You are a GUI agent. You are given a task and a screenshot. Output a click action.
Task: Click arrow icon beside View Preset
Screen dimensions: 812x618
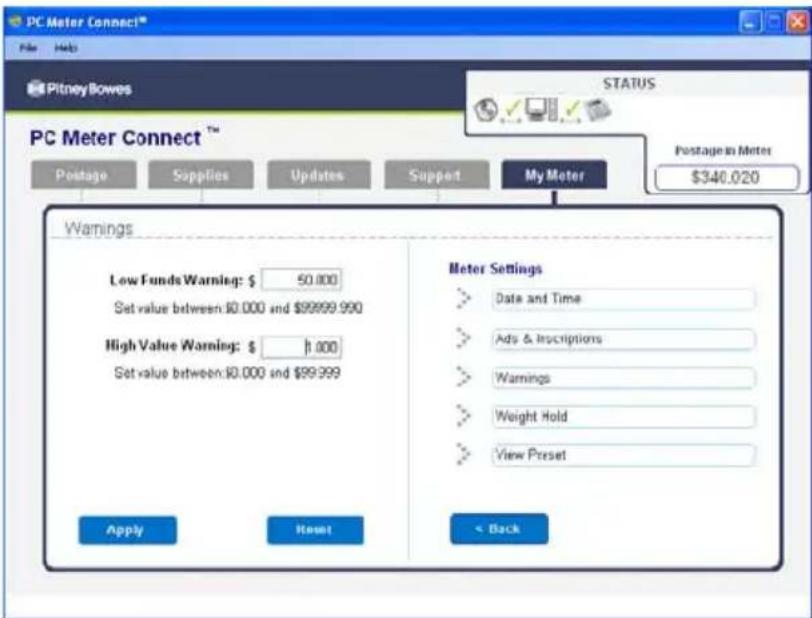click(463, 454)
